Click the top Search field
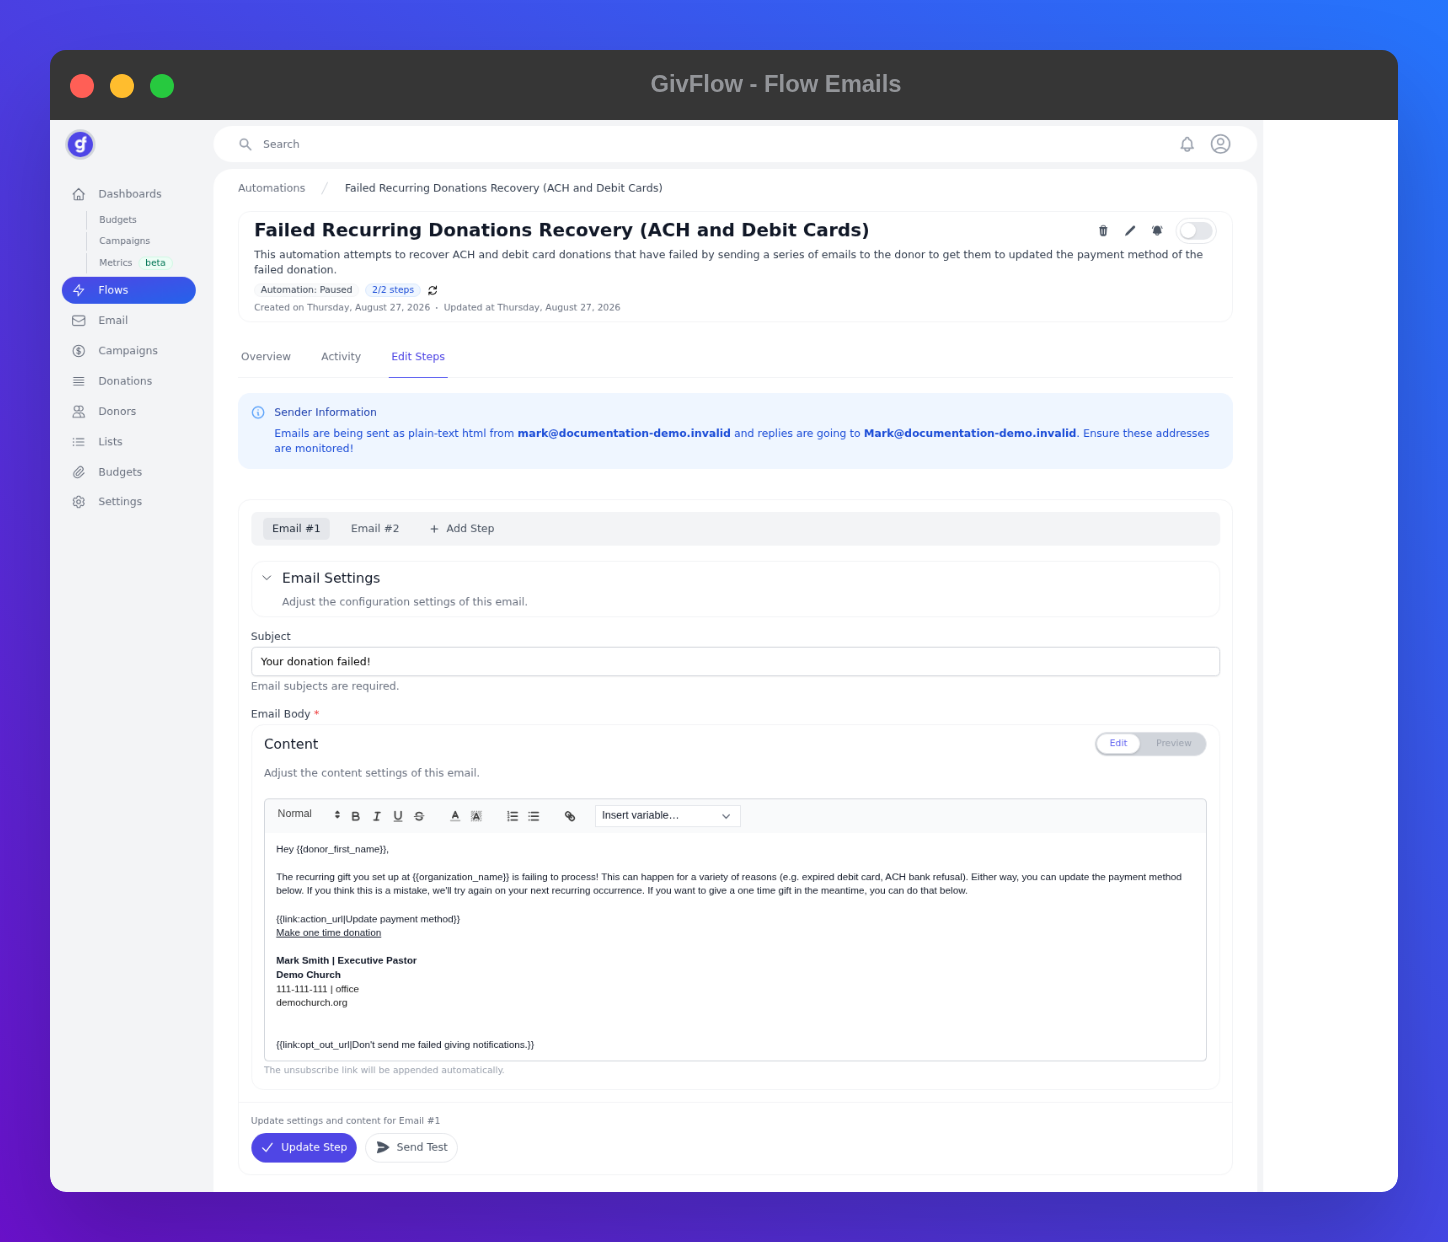The width and height of the screenshot is (1448, 1242). point(735,144)
